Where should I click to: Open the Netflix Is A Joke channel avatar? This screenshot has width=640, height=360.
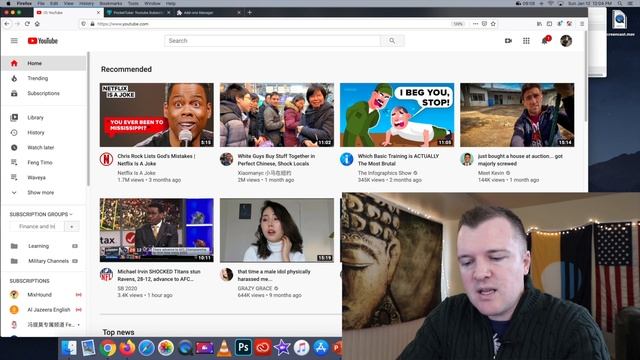107,159
